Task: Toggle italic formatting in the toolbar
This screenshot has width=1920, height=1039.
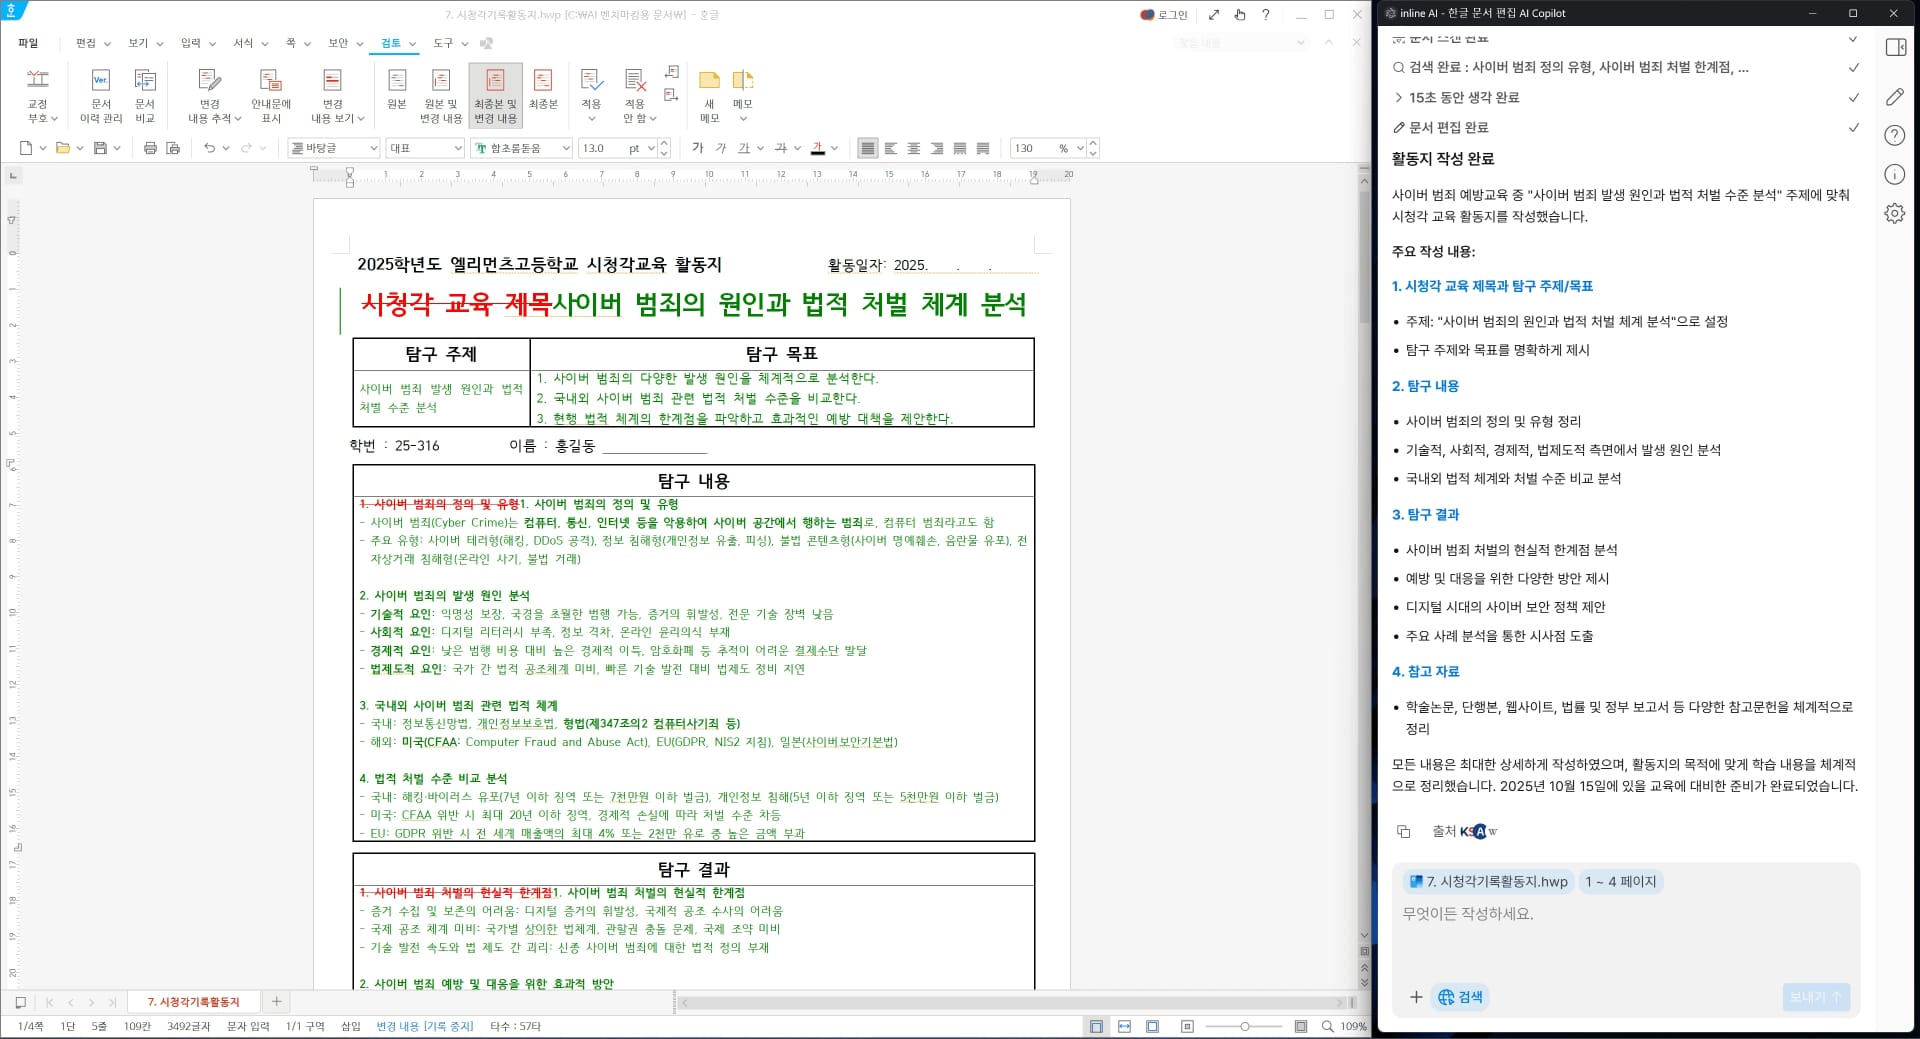Action: tap(720, 148)
